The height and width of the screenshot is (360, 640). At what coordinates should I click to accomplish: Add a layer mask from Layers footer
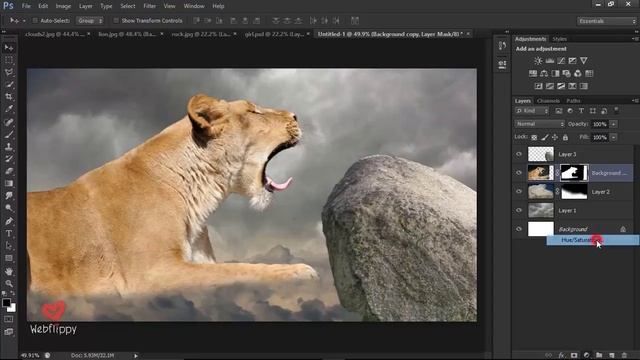coord(574,355)
